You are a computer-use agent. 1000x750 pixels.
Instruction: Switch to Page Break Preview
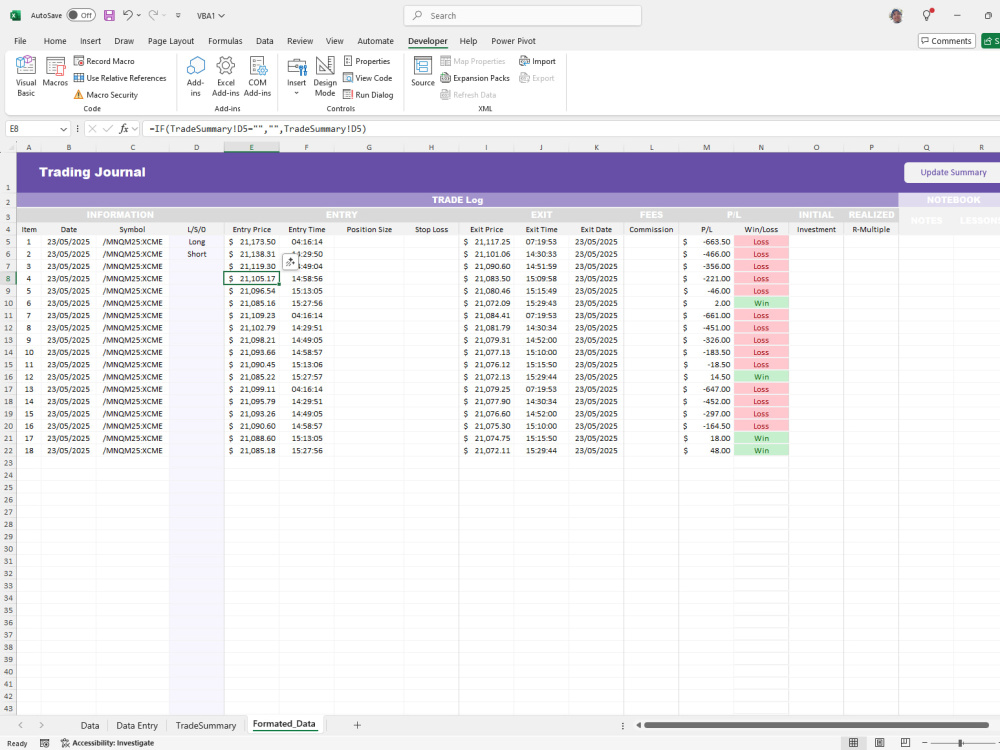click(x=905, y=743)
